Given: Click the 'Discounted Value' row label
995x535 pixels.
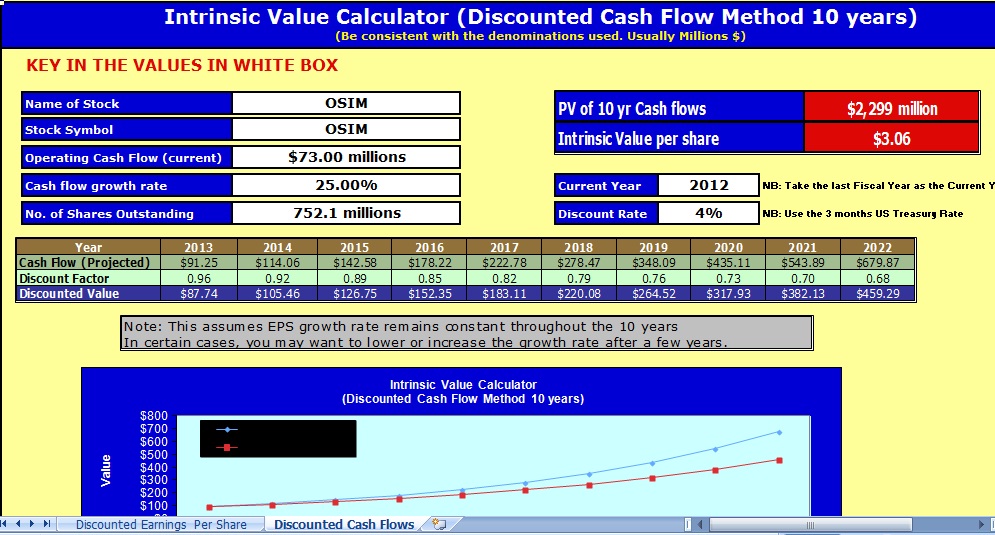Looking at the screenshot, I should point(88,293).
